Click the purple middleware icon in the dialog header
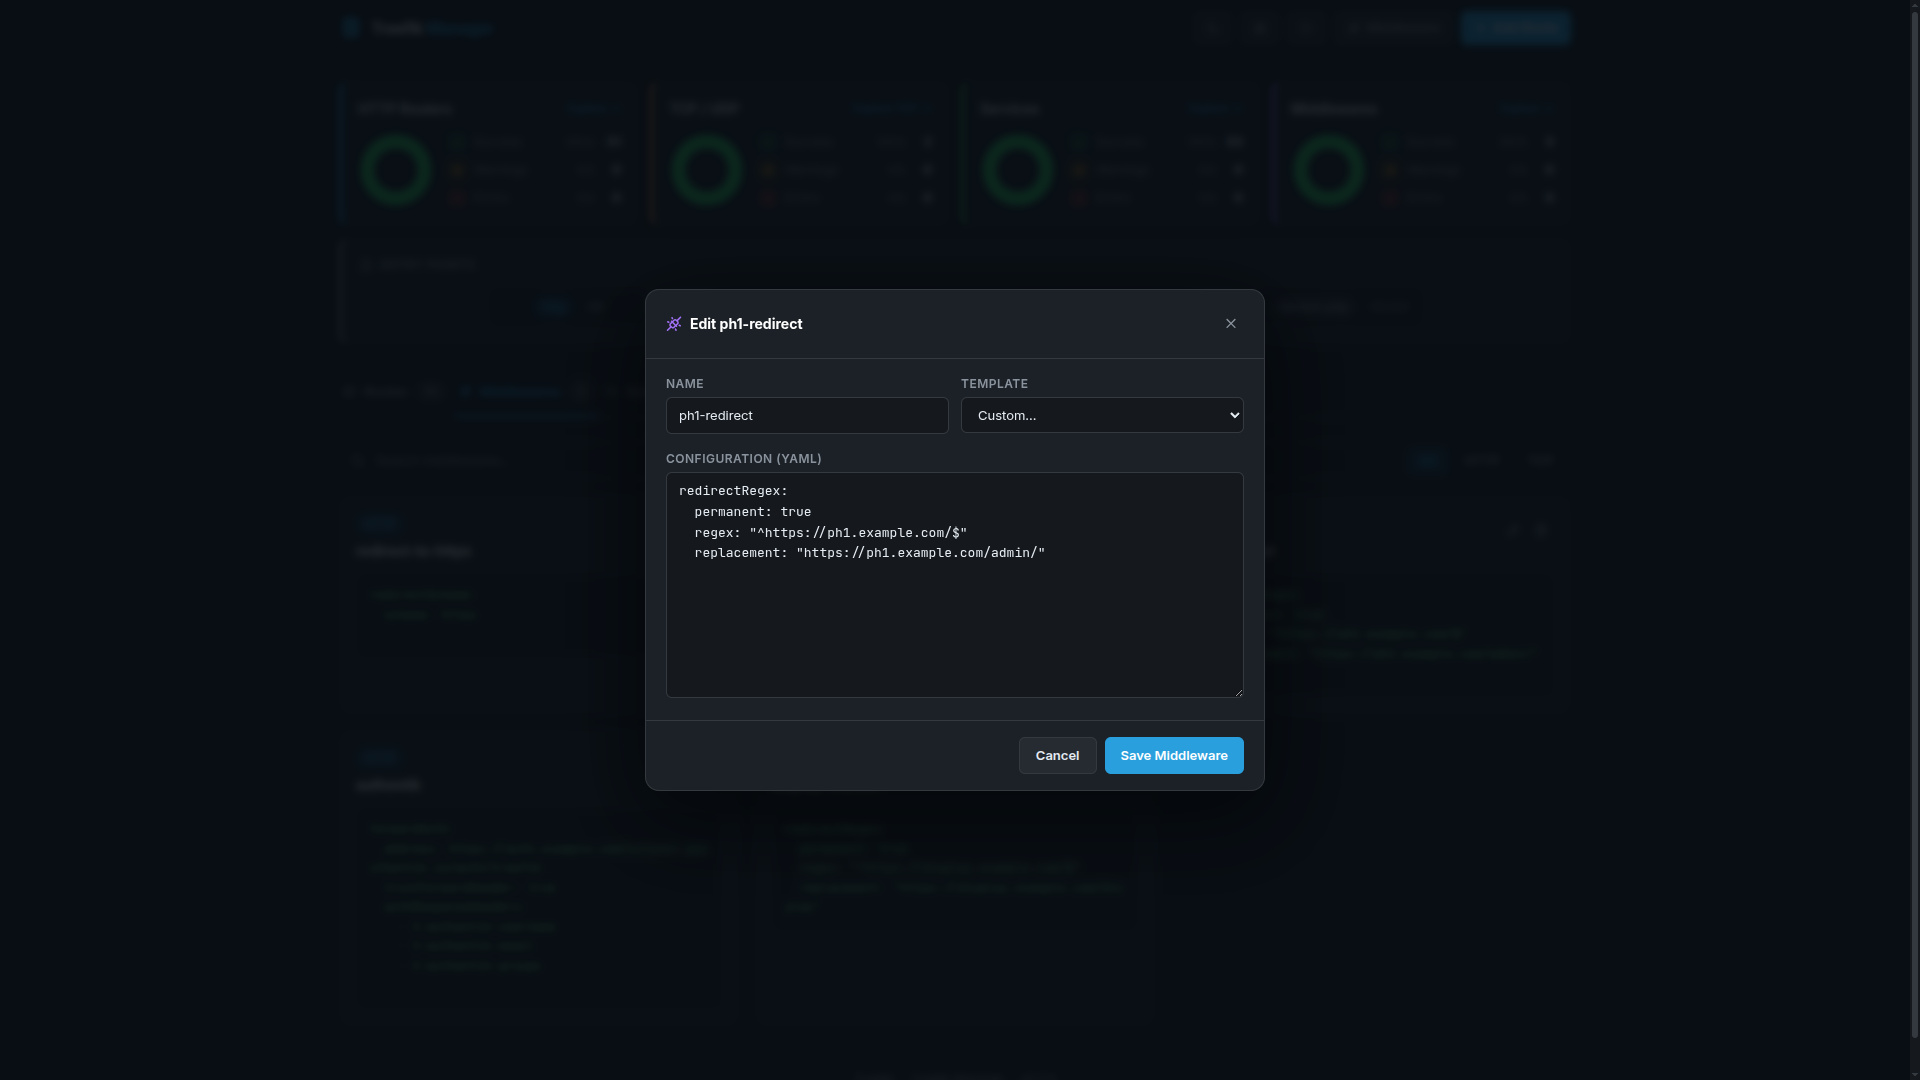 click(x=674, y=323)
